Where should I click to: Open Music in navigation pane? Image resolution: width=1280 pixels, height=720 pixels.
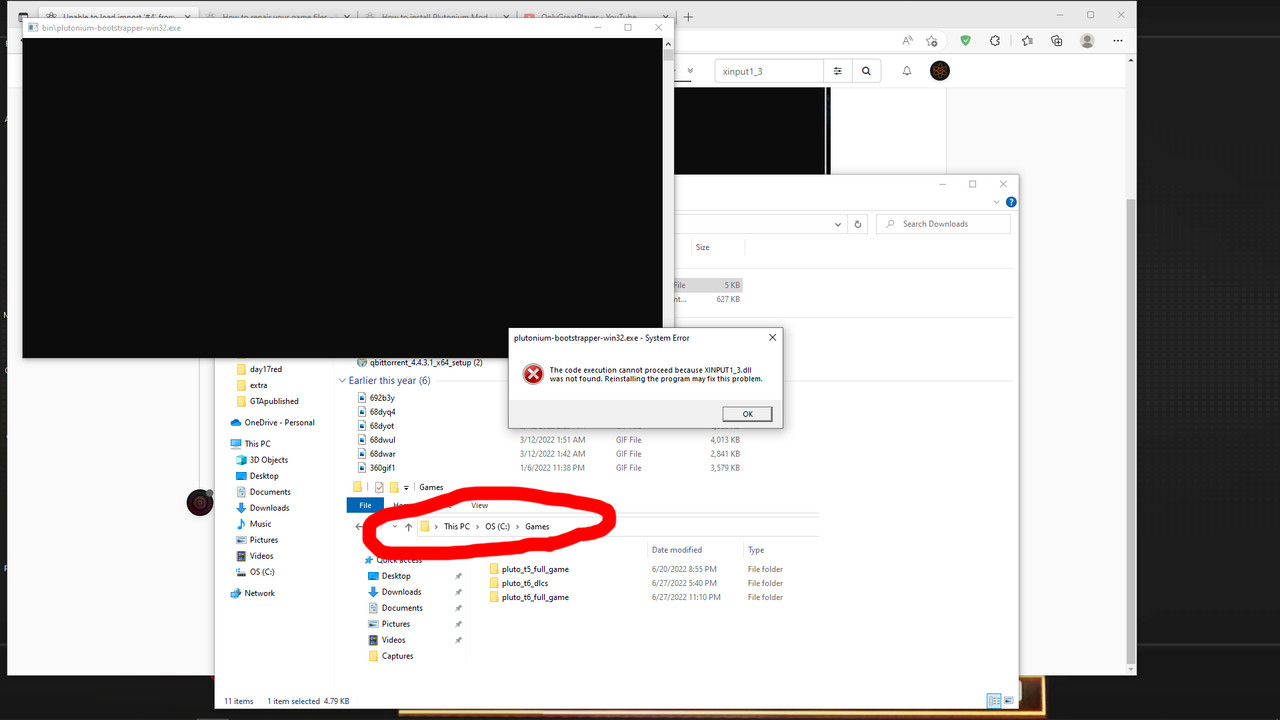254,524
